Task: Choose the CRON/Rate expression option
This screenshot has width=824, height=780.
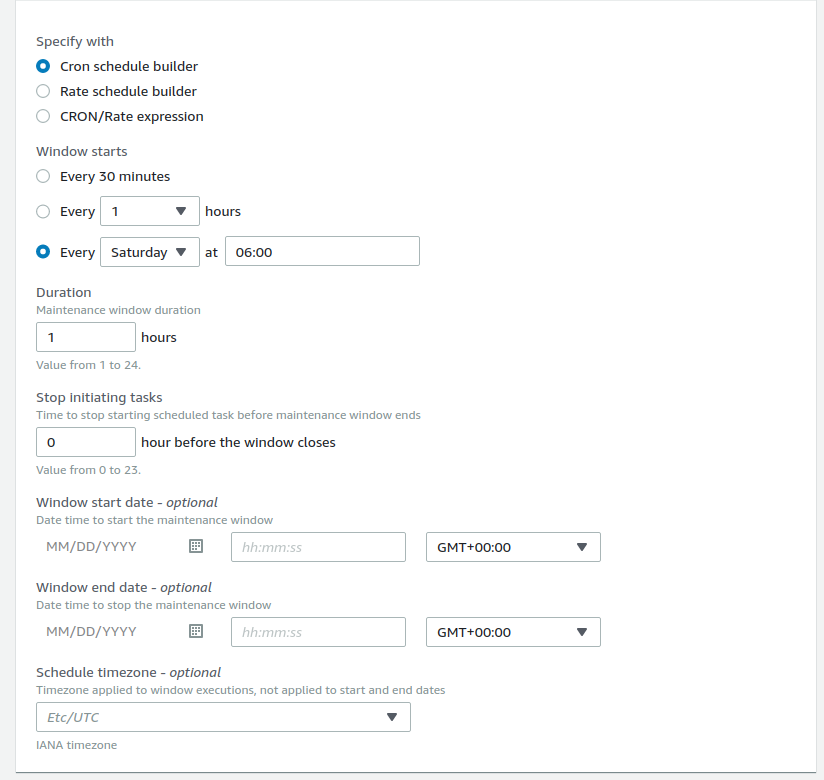Action: point(43,117)
